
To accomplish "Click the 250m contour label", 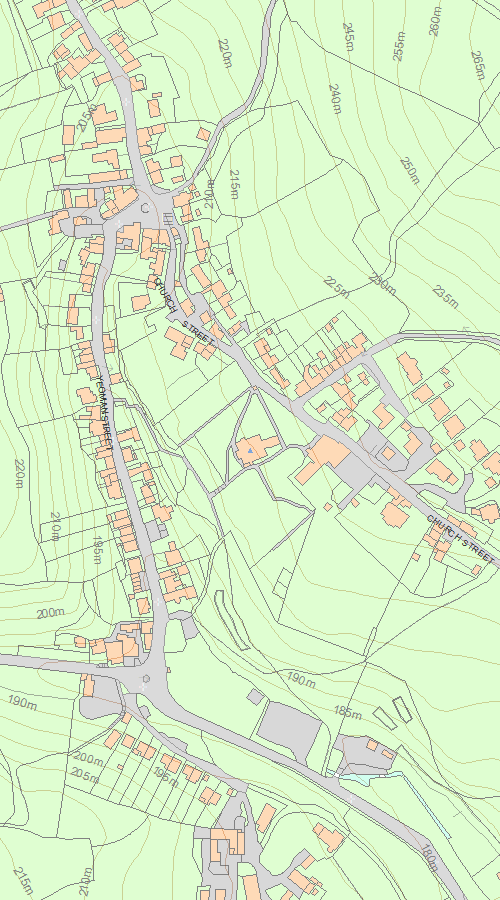I will point(410,170).
